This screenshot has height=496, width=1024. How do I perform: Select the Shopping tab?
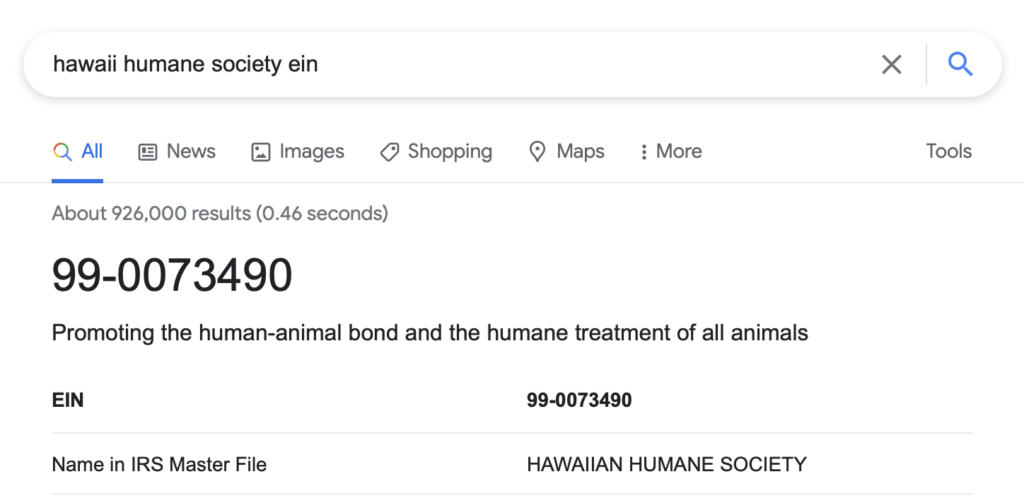[x=436, y=151]
